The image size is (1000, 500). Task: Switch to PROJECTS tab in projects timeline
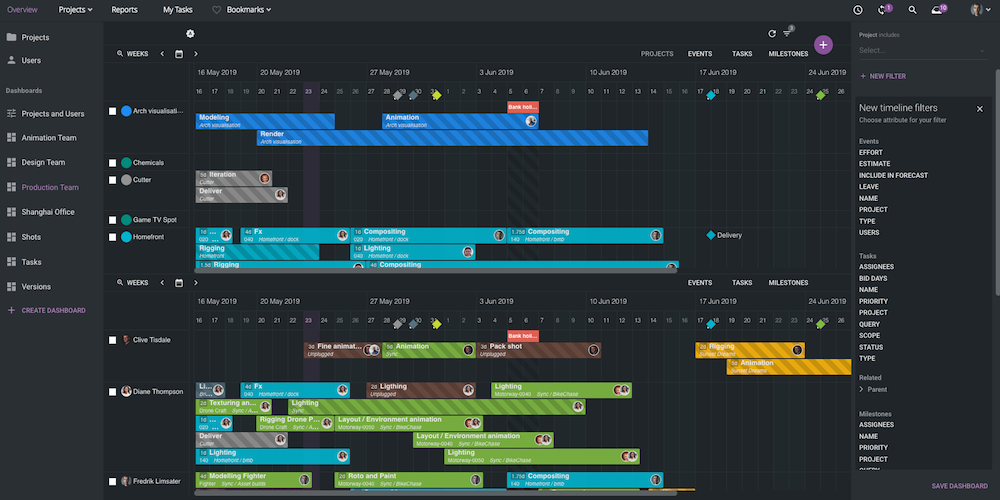(657, 54)
